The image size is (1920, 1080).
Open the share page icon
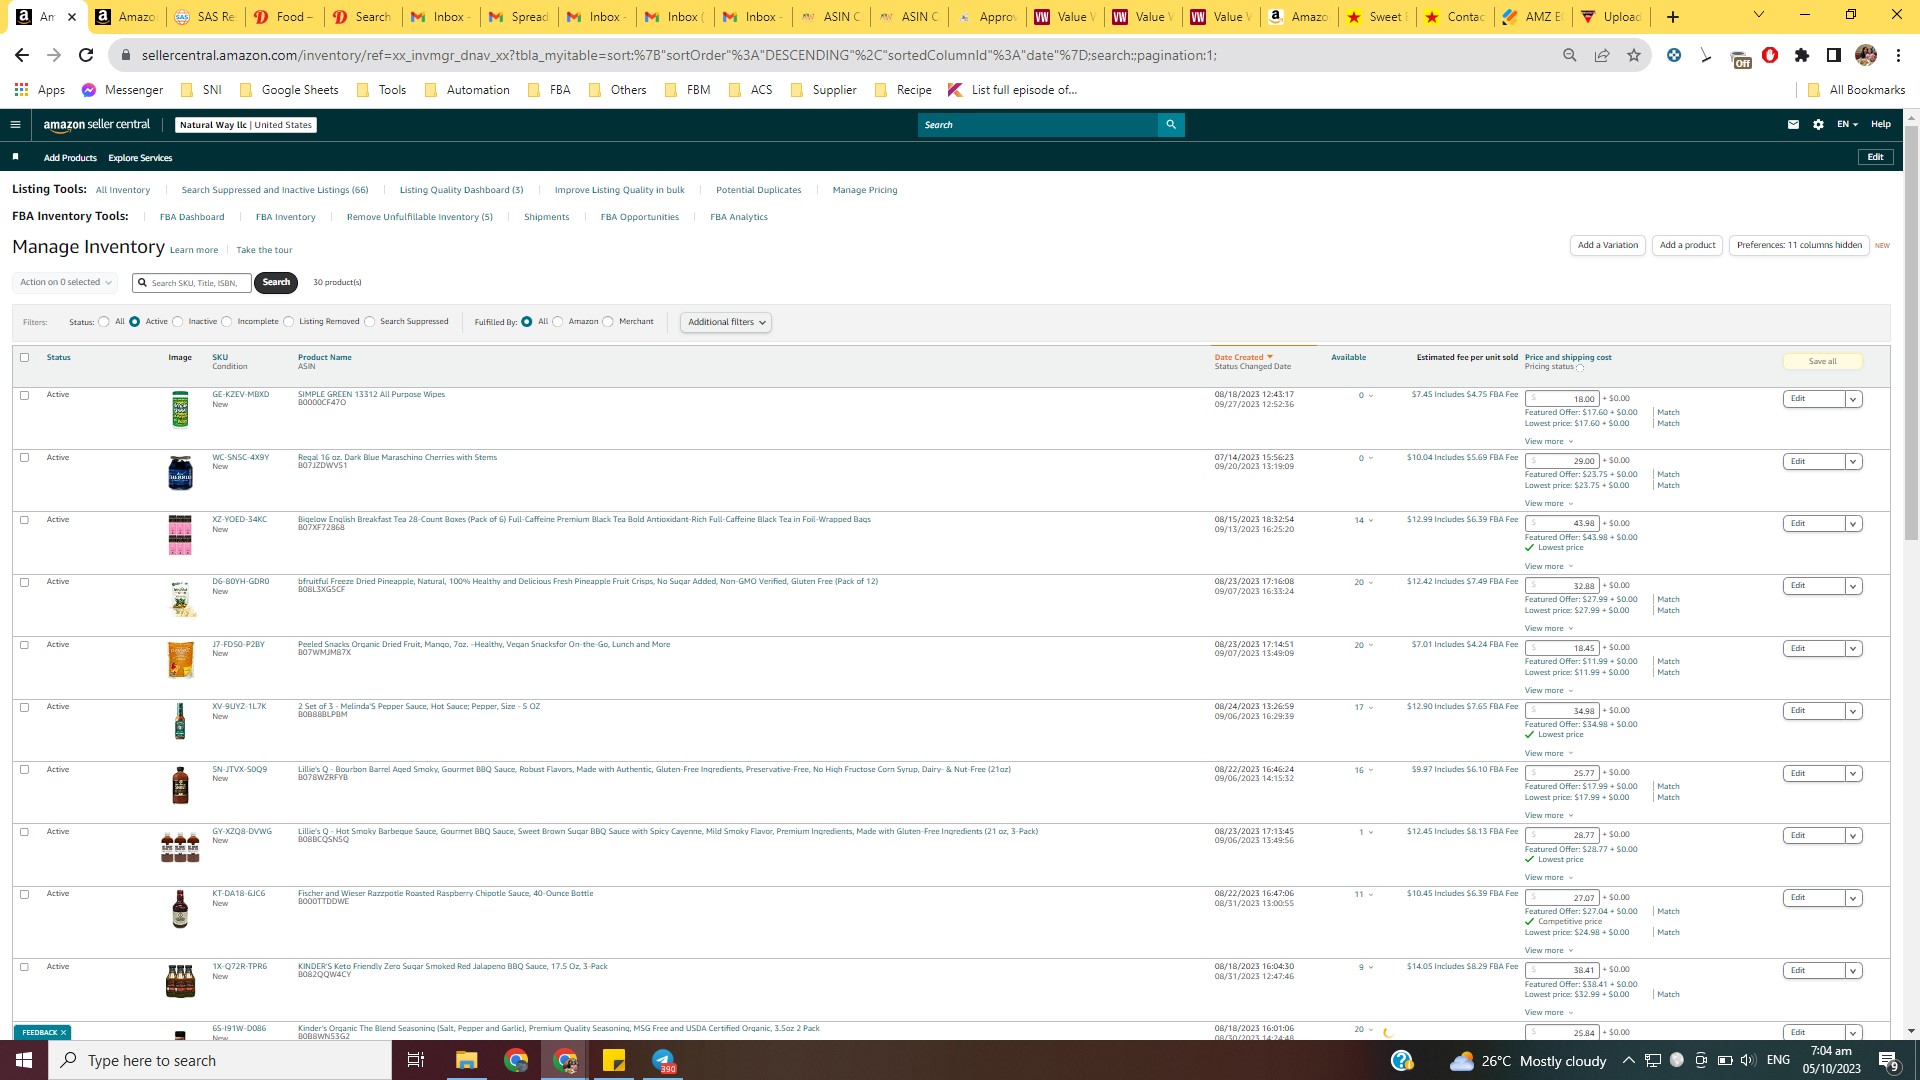click(1602, 55)
